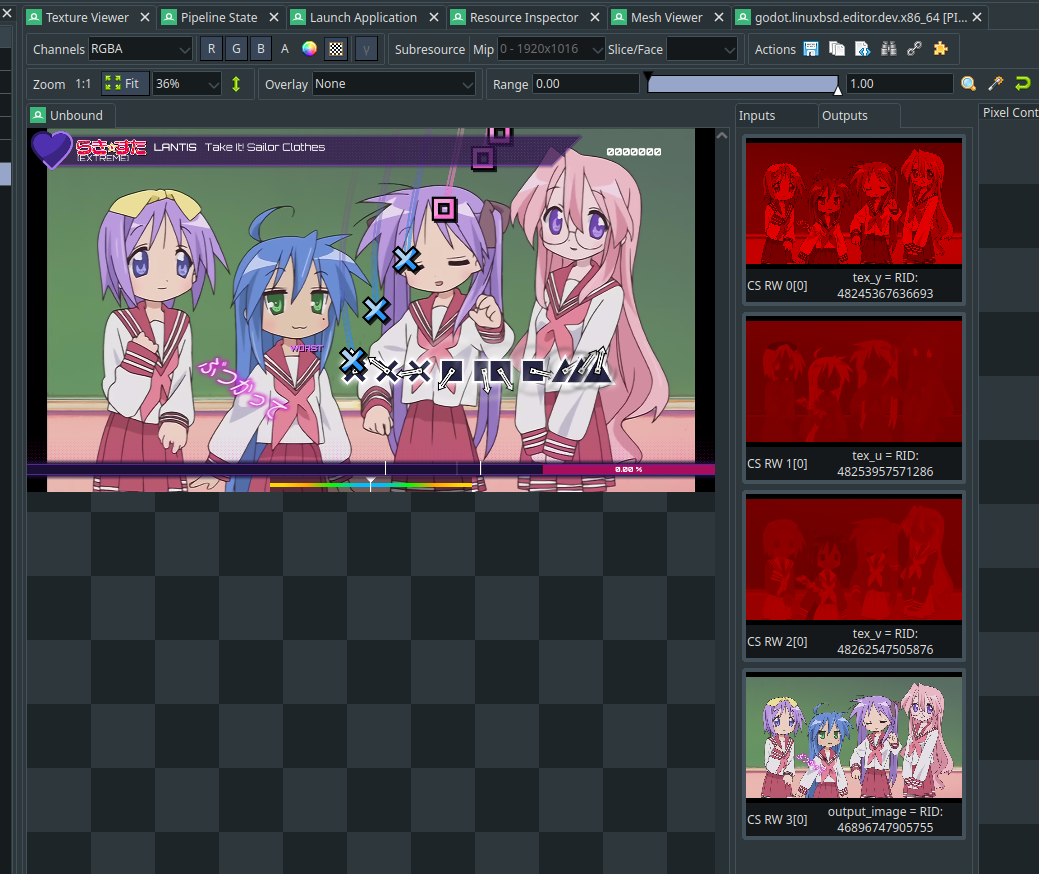Click the texture view scroll-up arrow
This screenshot has height=874, width=1039.
coord(722,135)
